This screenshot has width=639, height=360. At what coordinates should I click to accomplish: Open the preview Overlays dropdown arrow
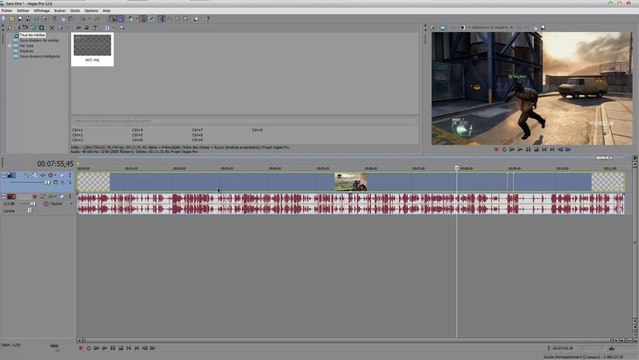point(526,28)
